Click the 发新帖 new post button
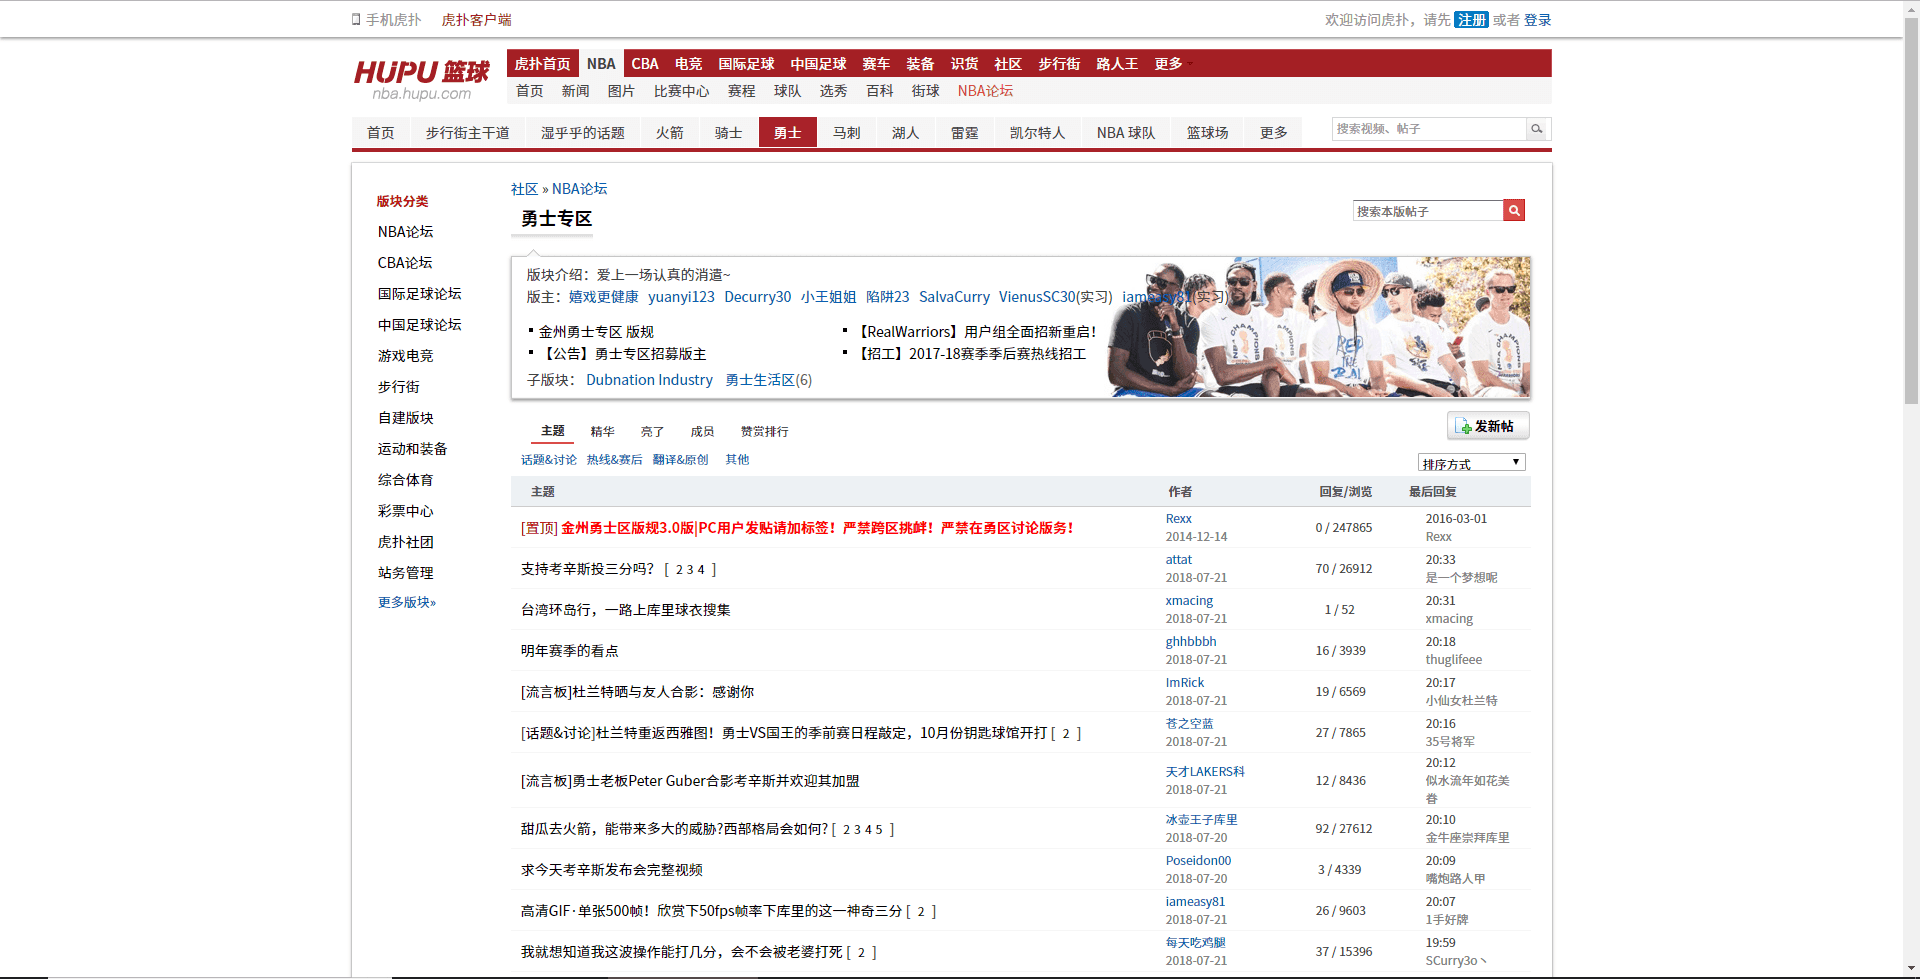Screen dimensions: 1920x979 pyautogui.click(x=1487, y=426)
